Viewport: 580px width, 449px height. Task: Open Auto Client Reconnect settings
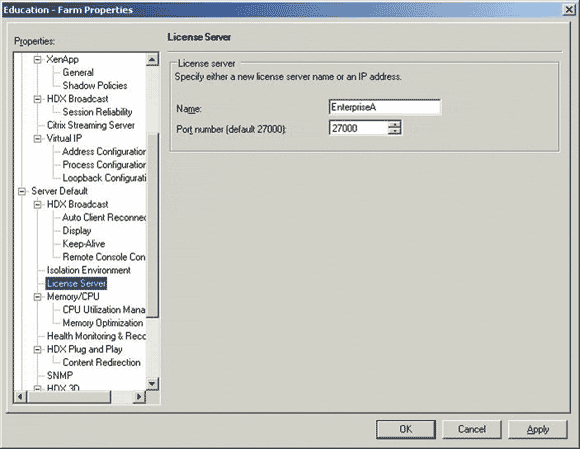point(104,217)
